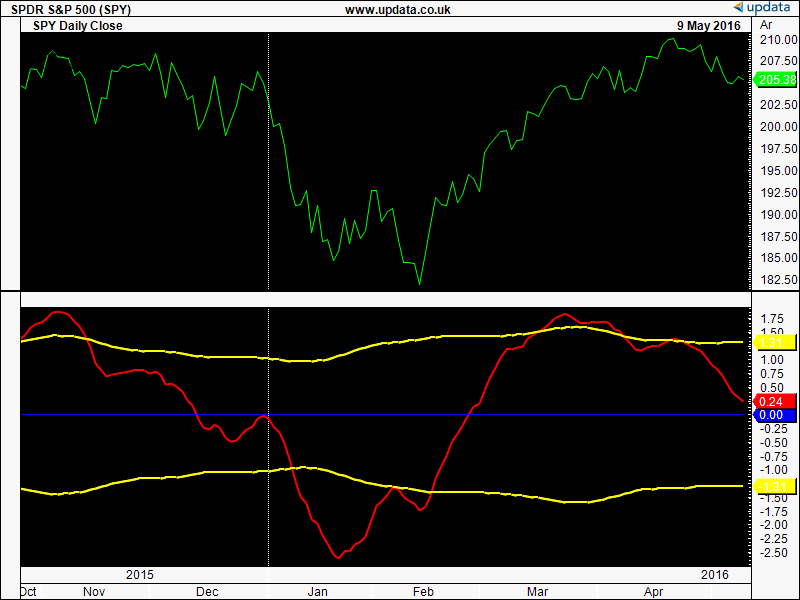The width and height of the screenshot is (800, 600).
Task: Click the Feb month label
Action: [x=423, y=592]
